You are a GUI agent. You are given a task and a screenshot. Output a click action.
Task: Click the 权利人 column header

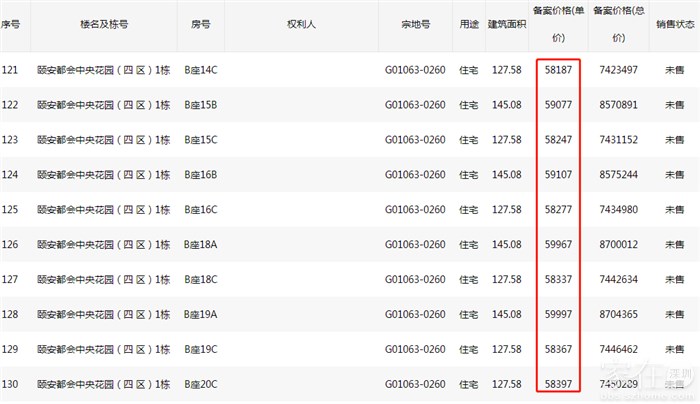pyautogui.click(x=301, y=22)
